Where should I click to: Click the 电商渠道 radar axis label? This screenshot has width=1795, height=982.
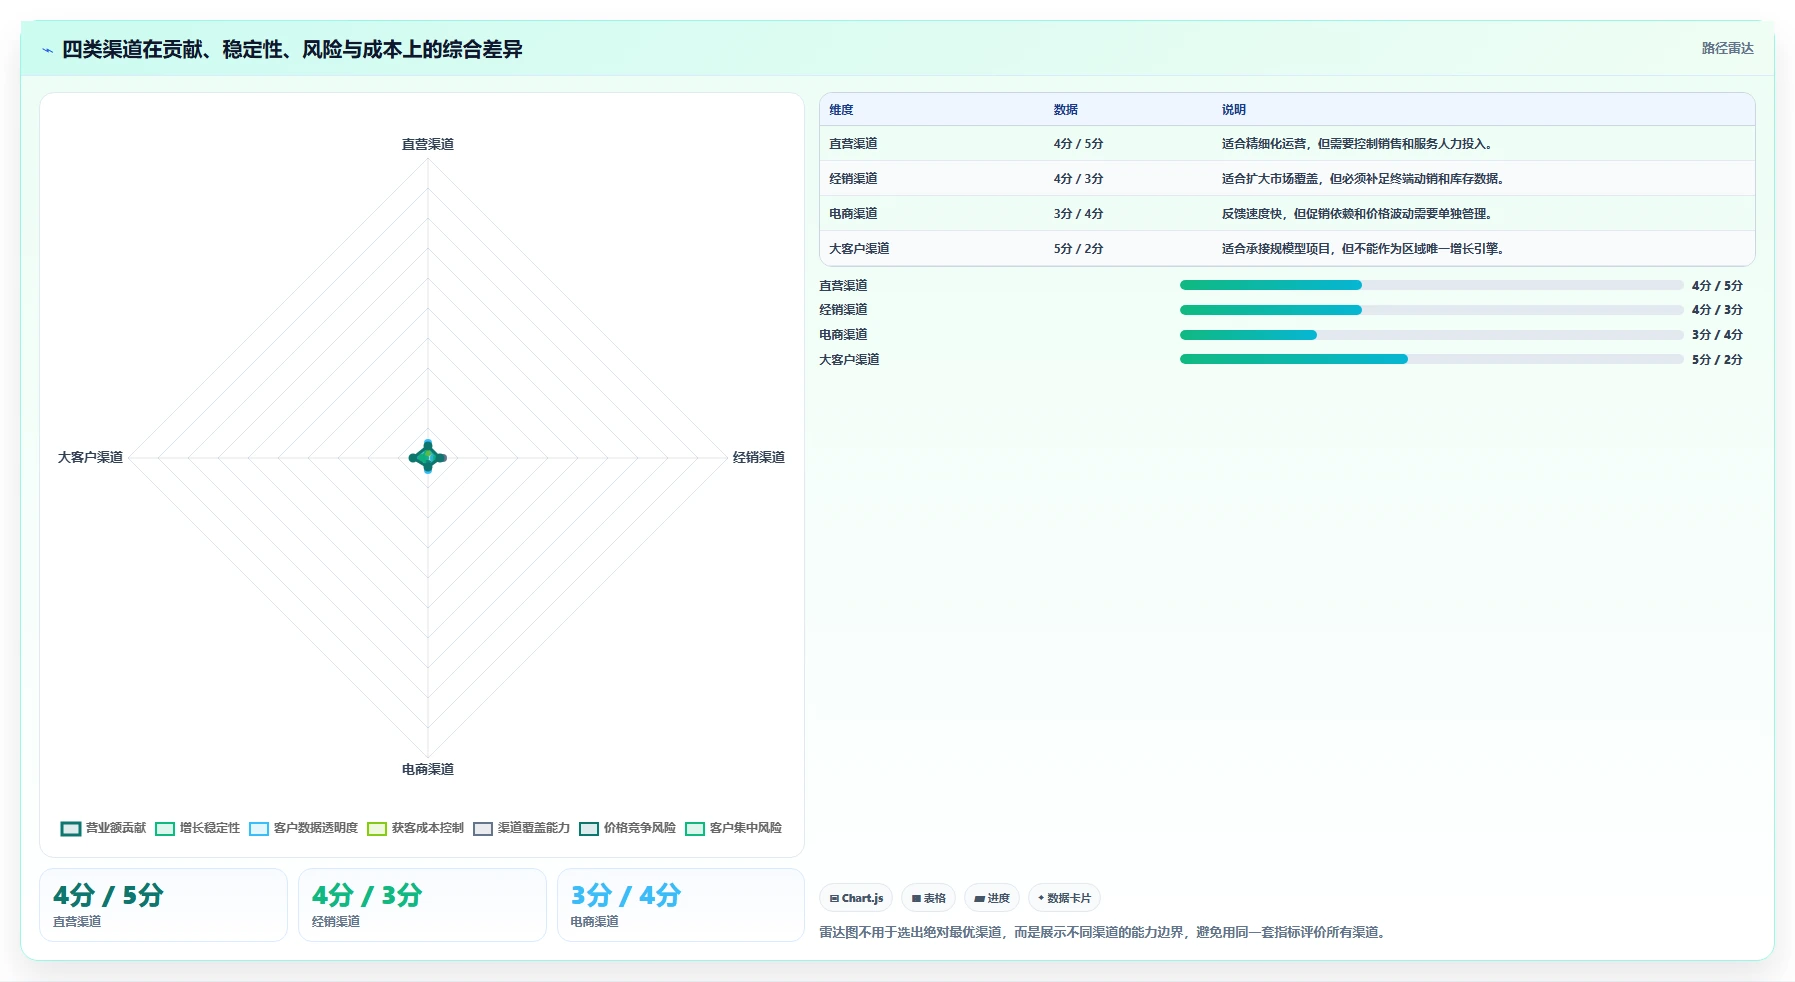pos(428,769)
